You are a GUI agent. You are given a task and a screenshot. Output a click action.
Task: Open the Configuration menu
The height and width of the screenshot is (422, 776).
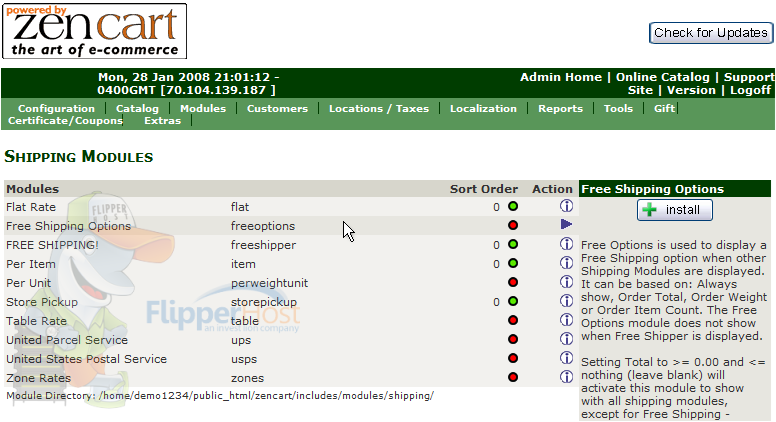56,108
